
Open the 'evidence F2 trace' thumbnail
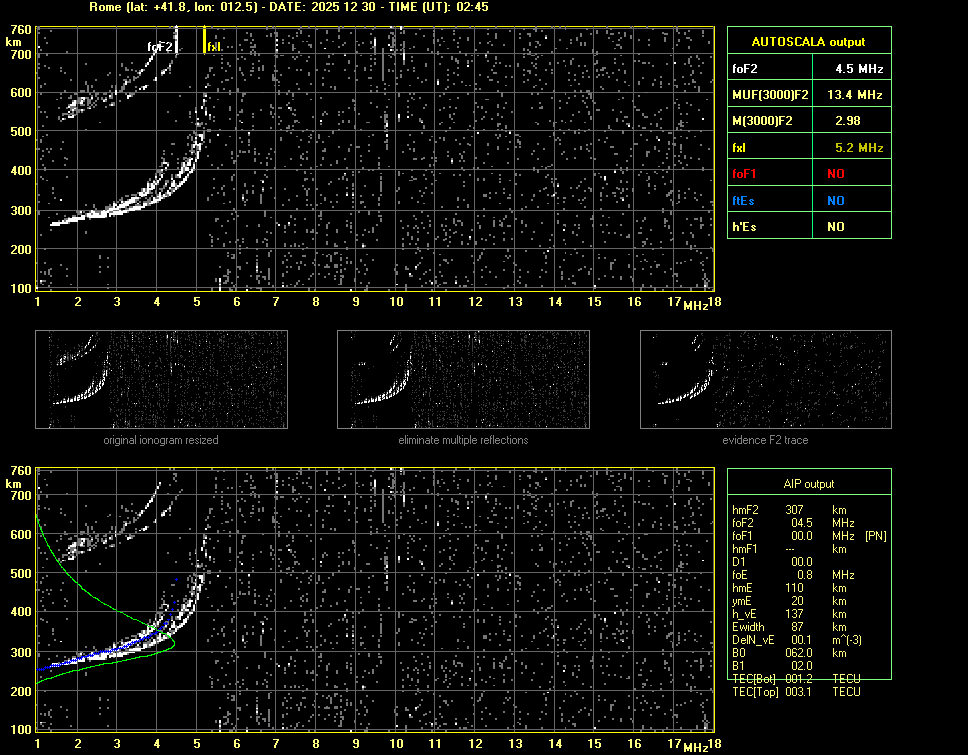[765, 379]
